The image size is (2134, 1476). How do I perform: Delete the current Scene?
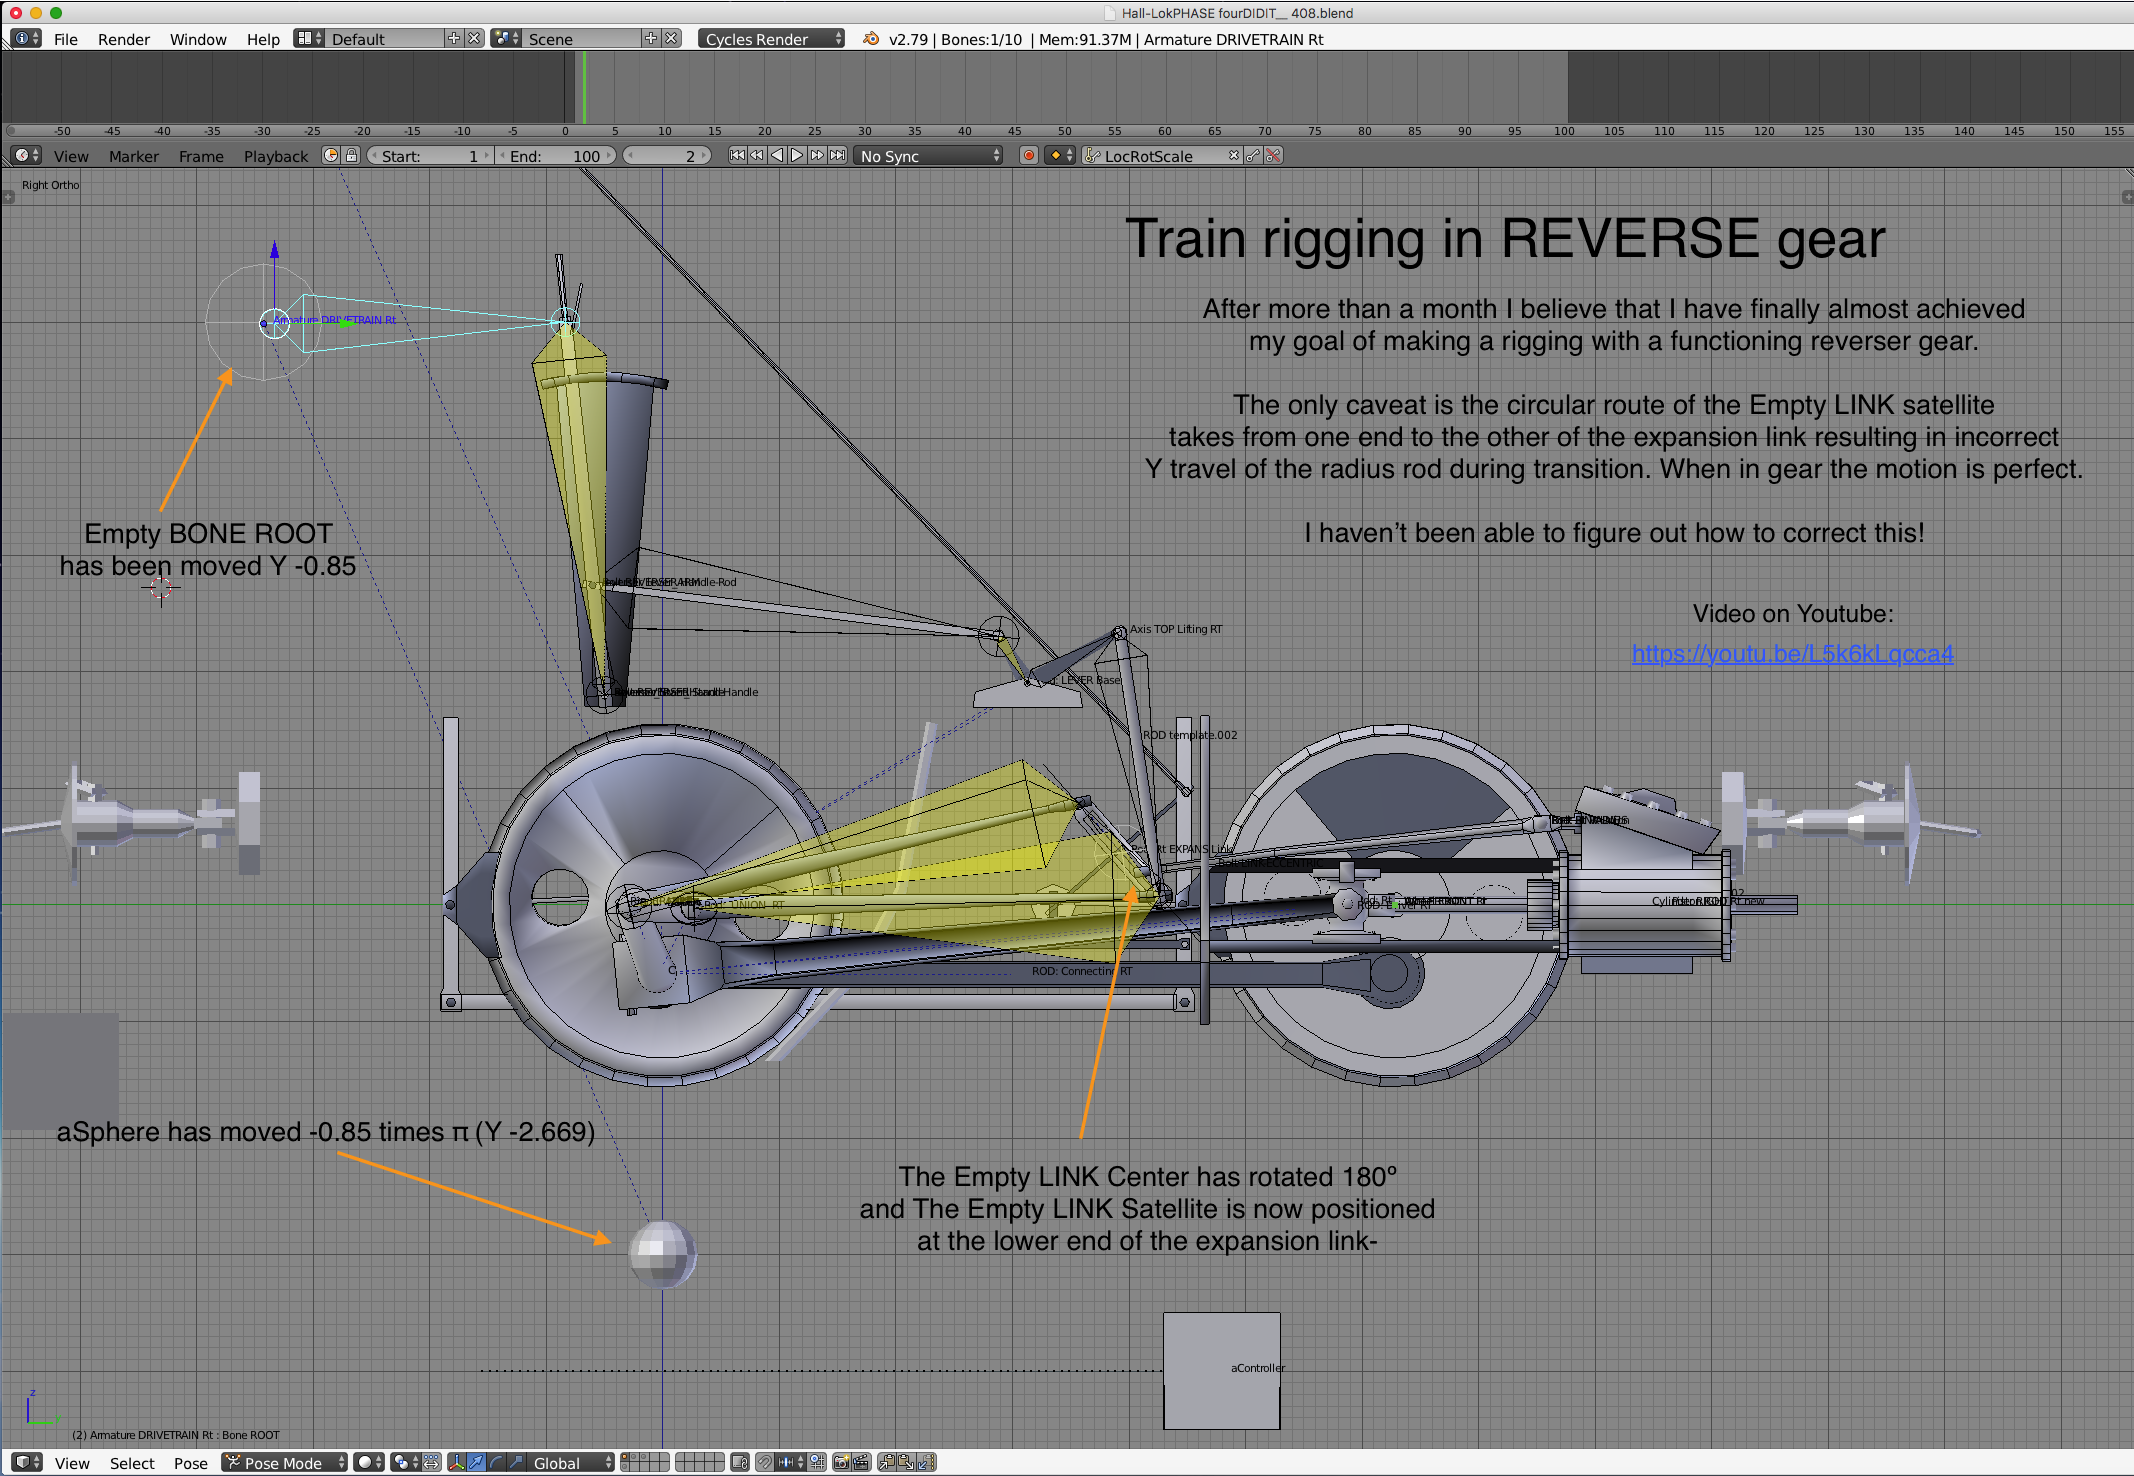[x=672, y=39]
